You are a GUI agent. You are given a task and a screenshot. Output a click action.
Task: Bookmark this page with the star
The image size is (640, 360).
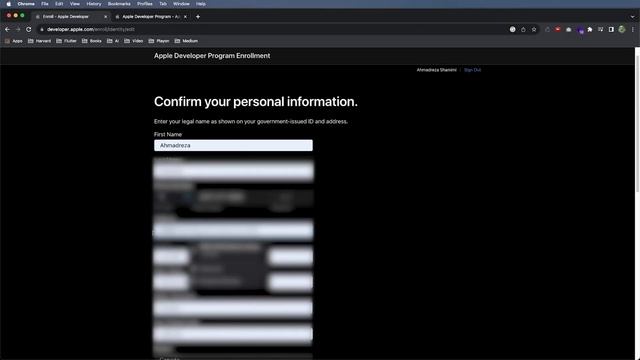(534, 29)
